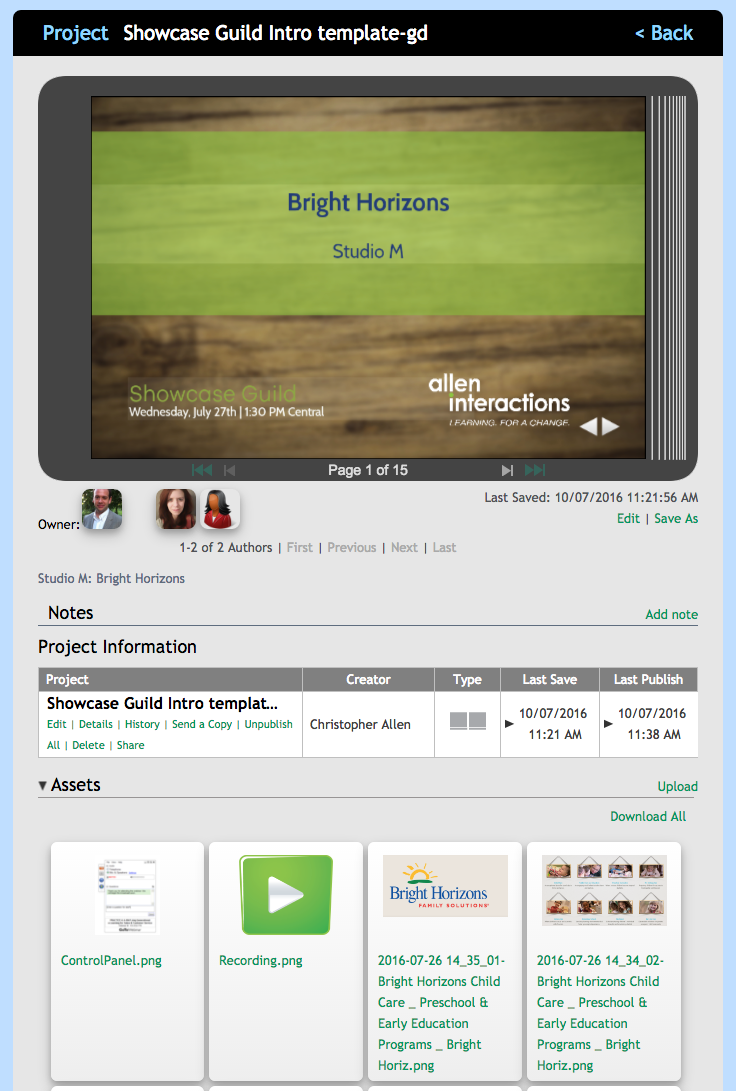Click the 'Showcase Guild Intro templat...' project name

[162, 703]
